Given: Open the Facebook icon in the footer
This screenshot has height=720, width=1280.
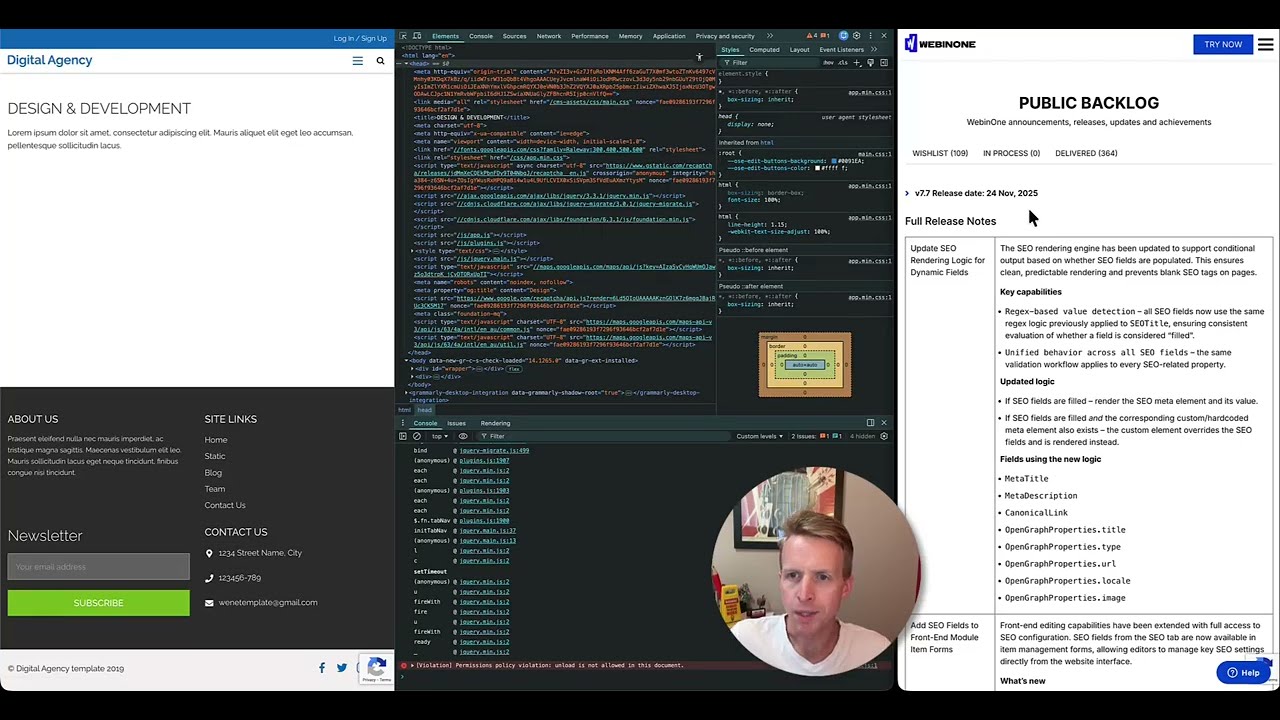Looking at the screenshot, I should pyautogui.click(x=322, y=668).
